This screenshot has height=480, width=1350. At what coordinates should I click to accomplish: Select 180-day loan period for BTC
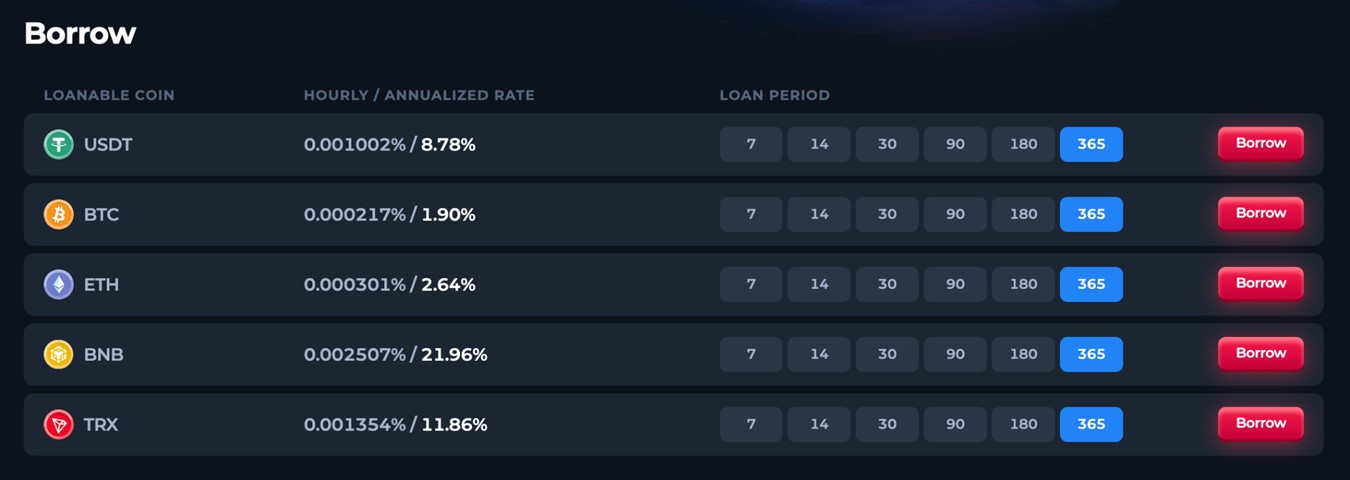pos(1023,214)
